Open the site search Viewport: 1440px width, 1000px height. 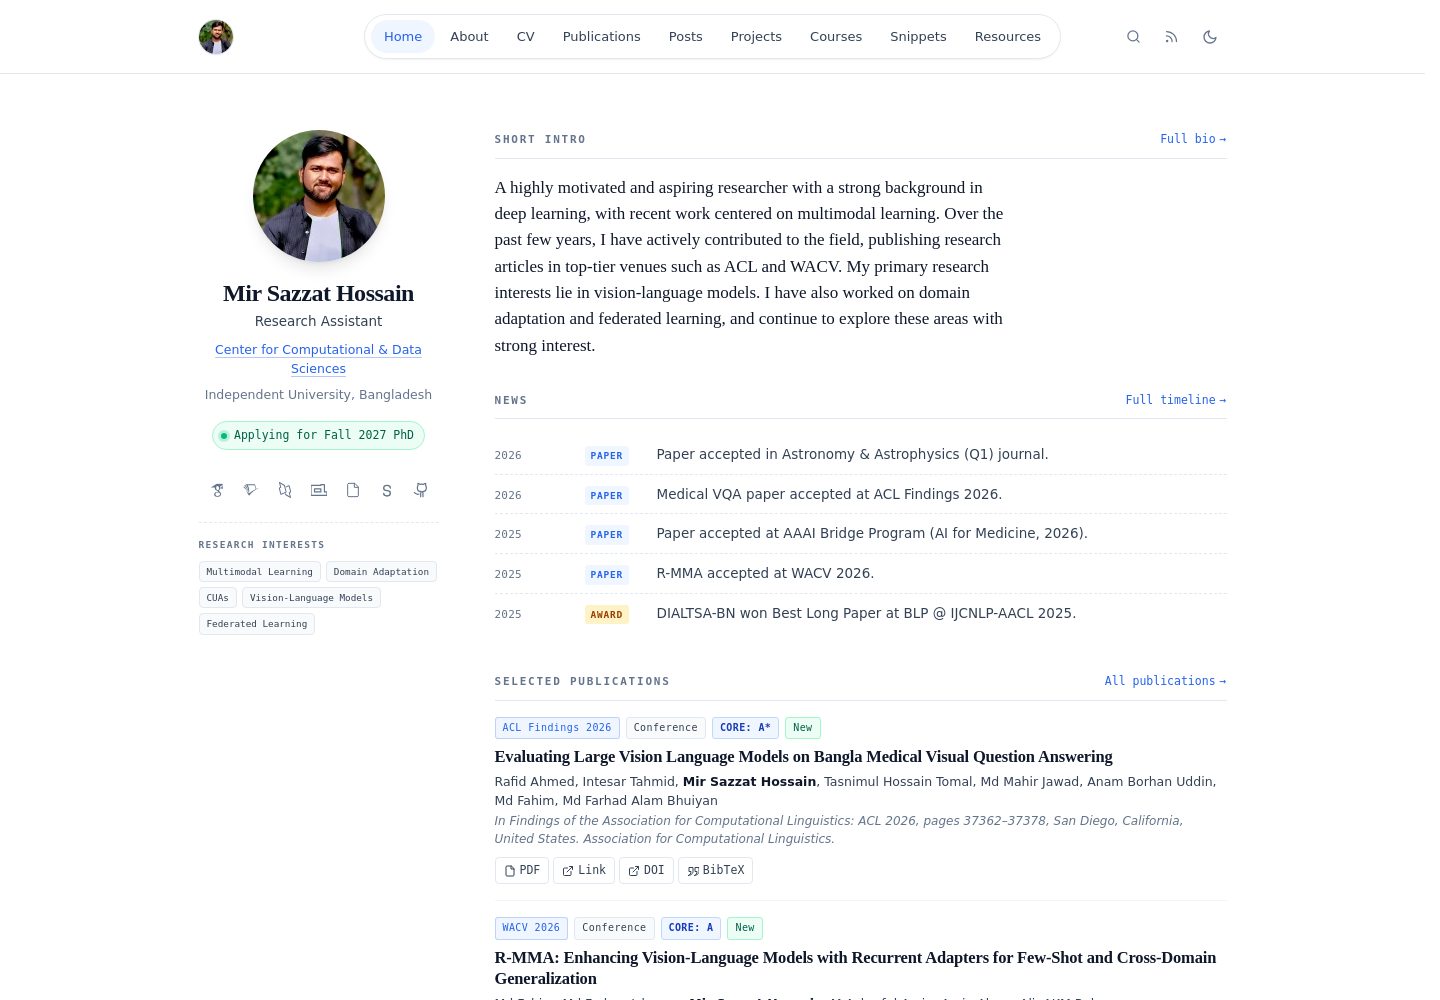[1133, 37]
